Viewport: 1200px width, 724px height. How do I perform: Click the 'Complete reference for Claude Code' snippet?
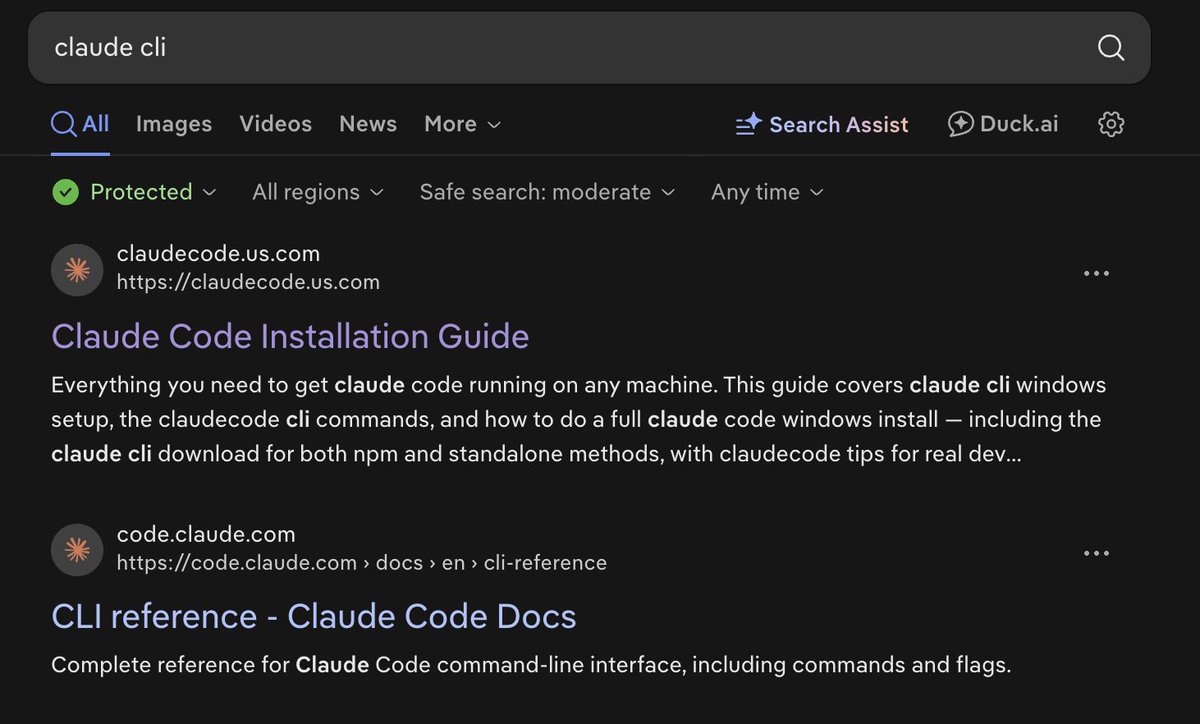tap(531, 664)
